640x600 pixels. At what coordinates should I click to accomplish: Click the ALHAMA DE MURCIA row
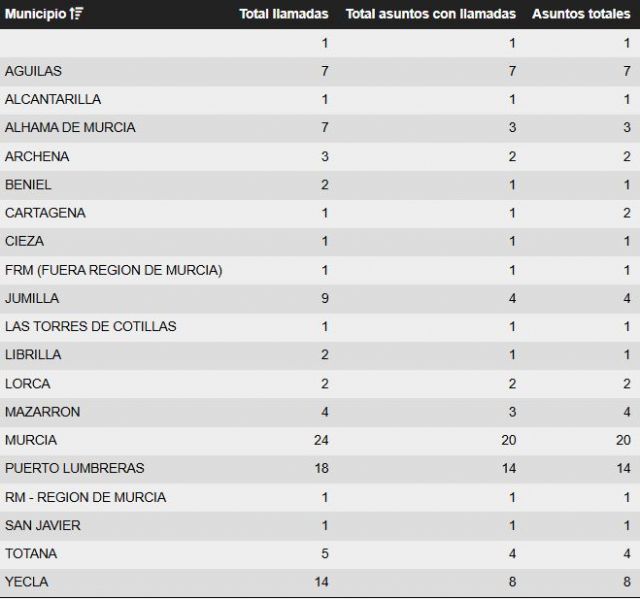click(x=70, y=127)
